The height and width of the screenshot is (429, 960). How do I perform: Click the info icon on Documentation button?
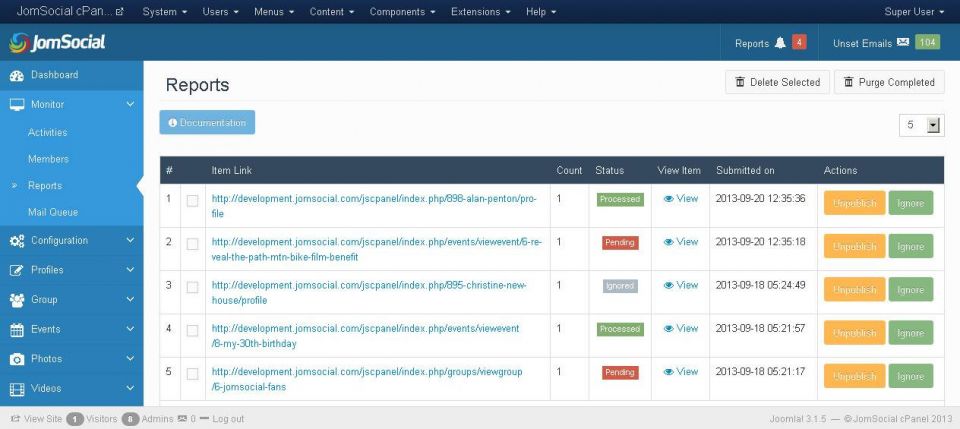173,123
